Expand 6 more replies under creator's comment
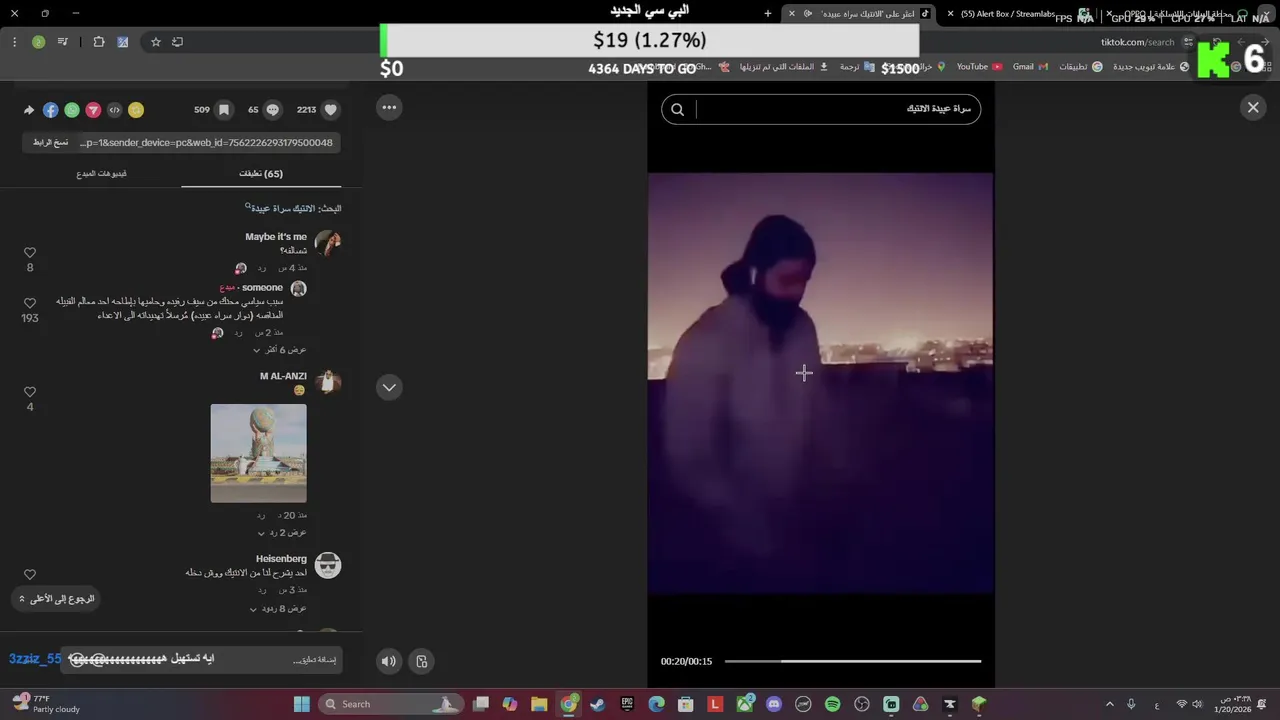The width and height of the screenshot is (1280, 720). 279,350
